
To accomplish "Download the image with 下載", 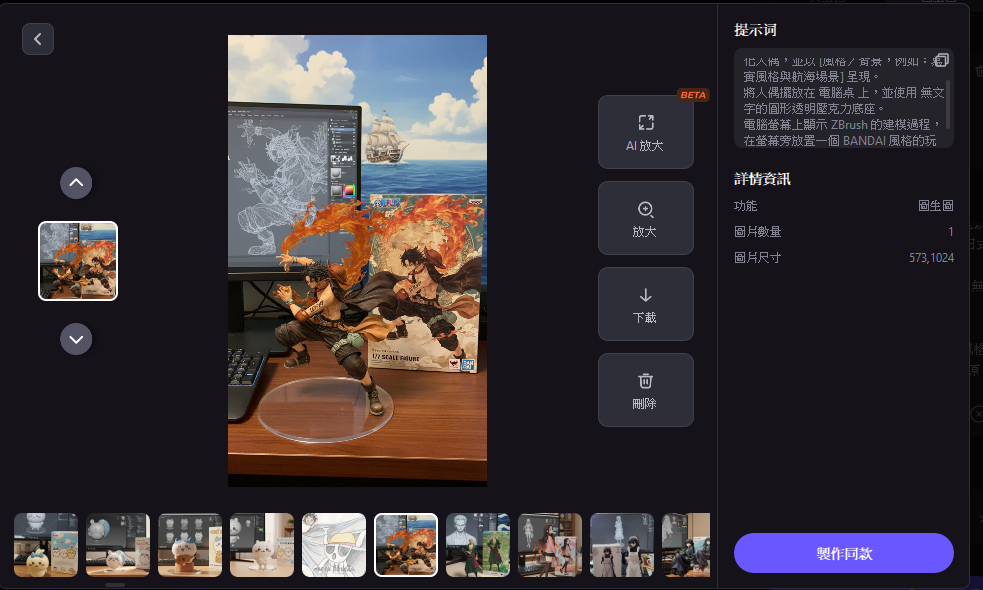I will pos(646,304).
